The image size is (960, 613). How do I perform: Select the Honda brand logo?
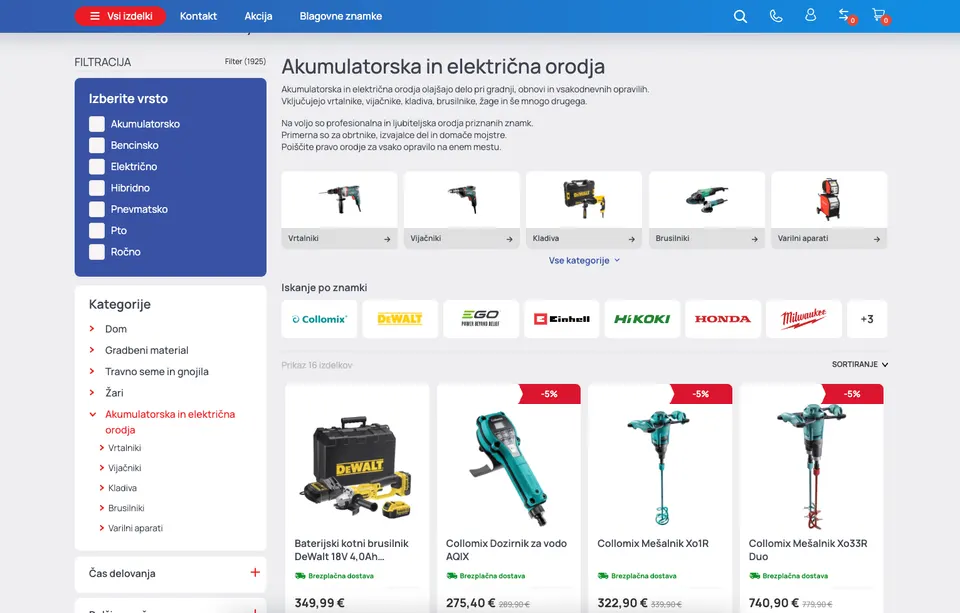pos(723,319)
